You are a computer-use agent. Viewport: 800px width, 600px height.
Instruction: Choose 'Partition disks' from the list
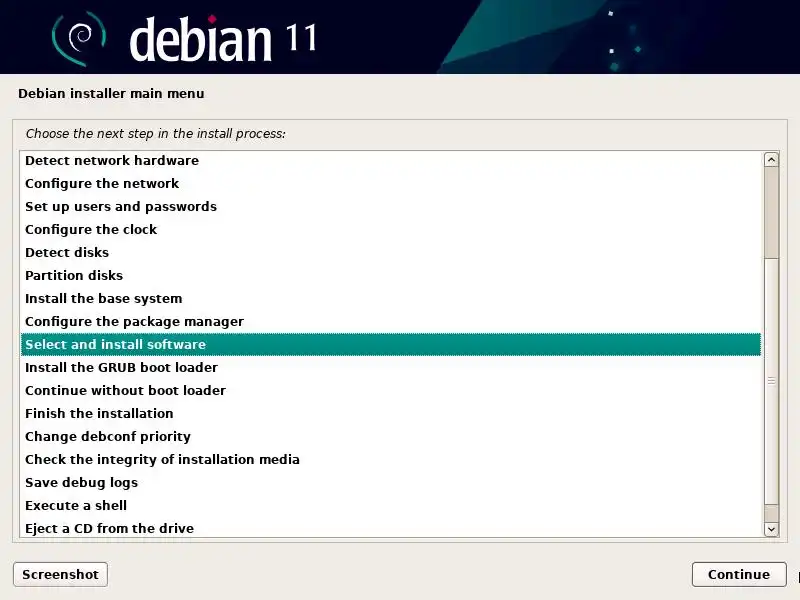click(x=391, y=275)
